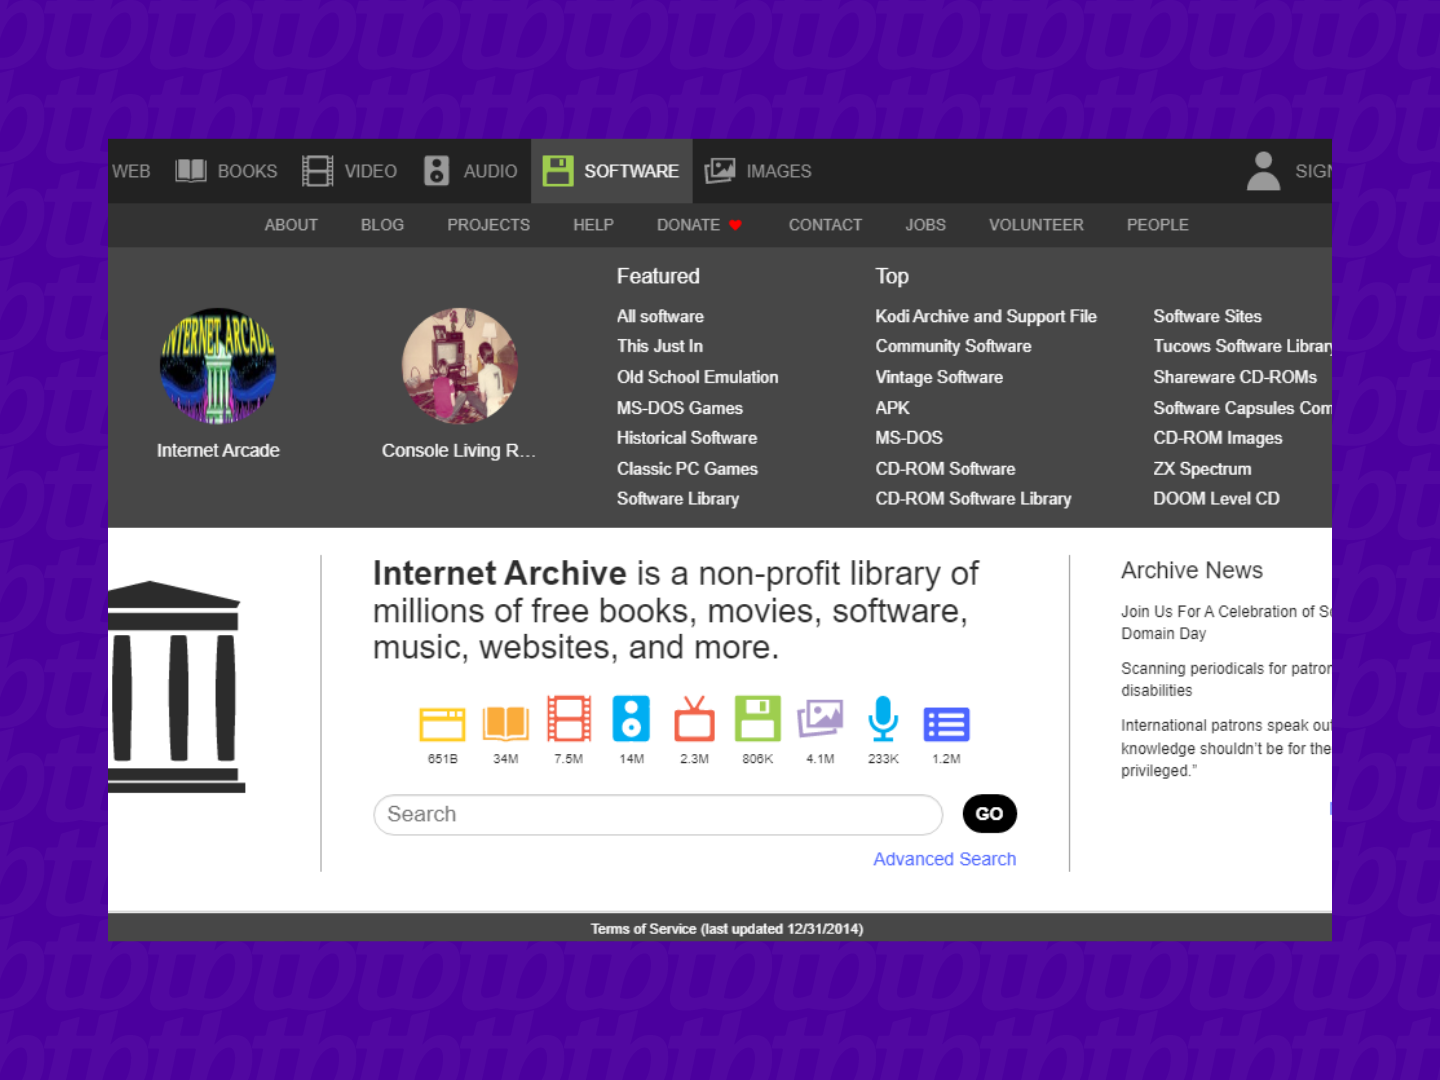Open the Classic PC Games link
The height and width of the screenshot is (1080, 1440).
click(x=687, y=469)
